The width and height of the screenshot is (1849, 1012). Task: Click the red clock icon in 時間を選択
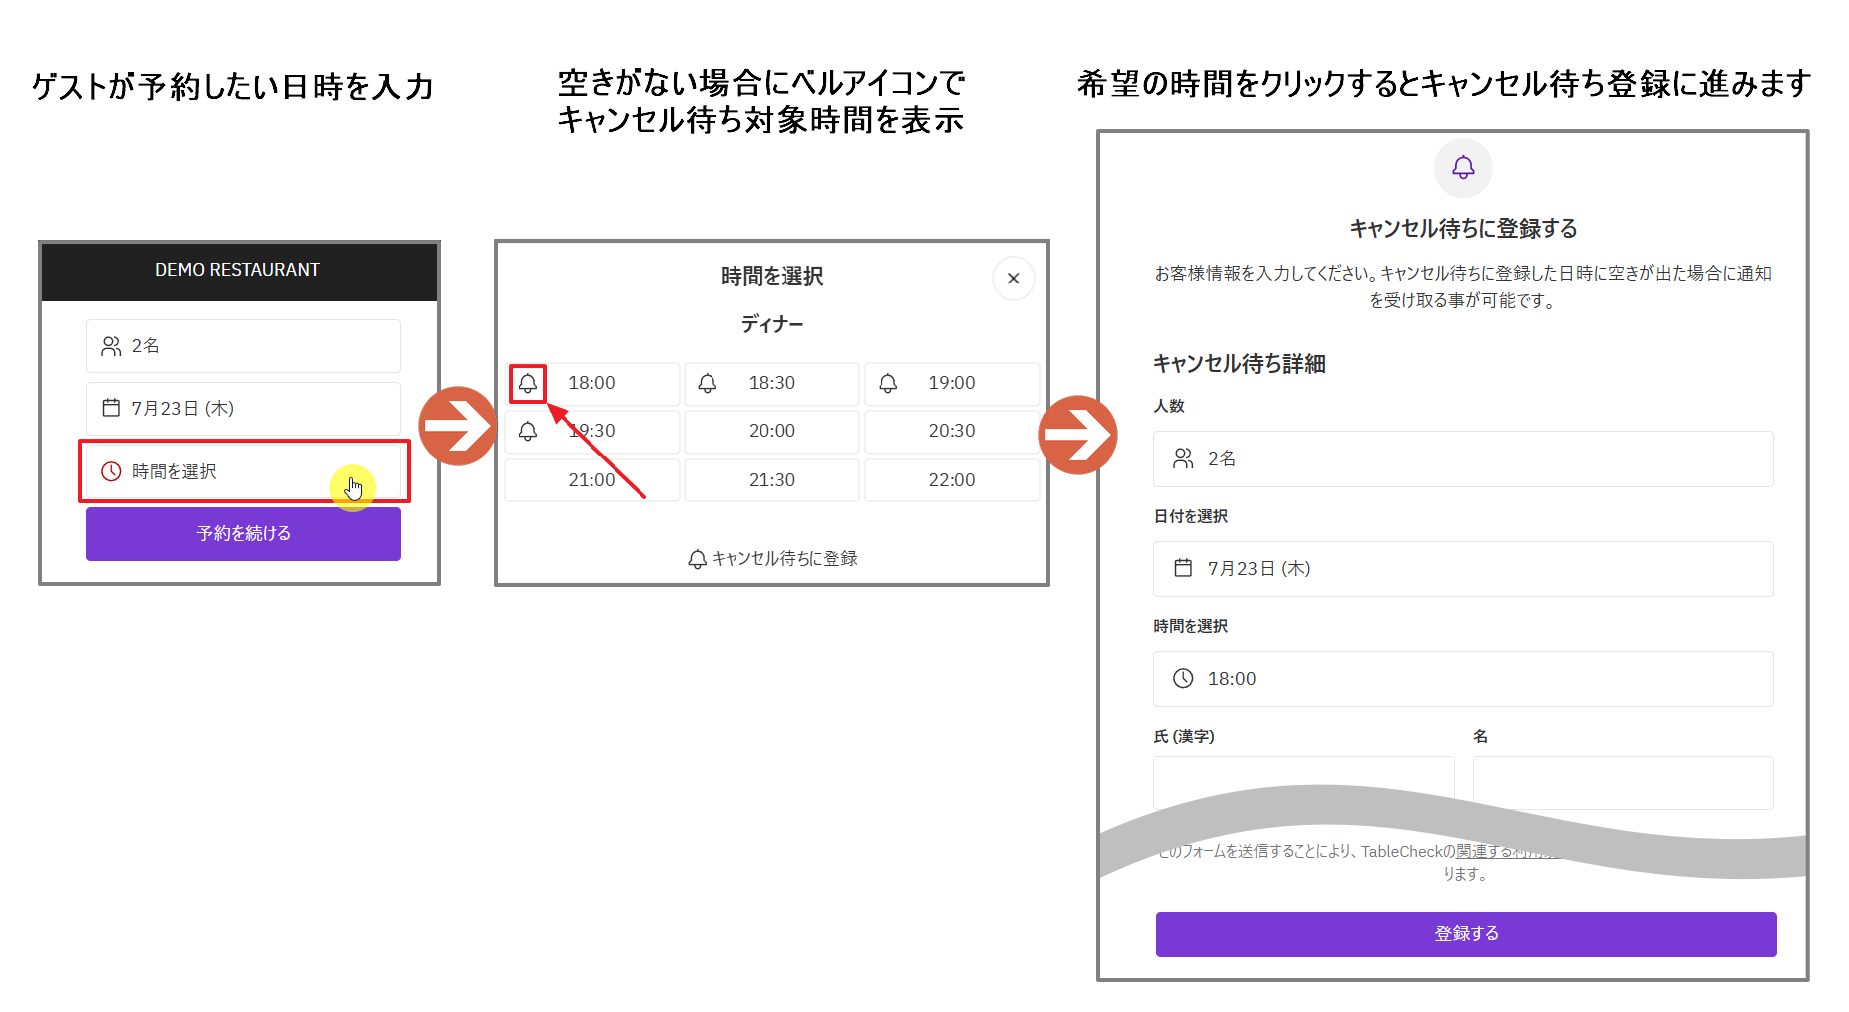point(111,471)
